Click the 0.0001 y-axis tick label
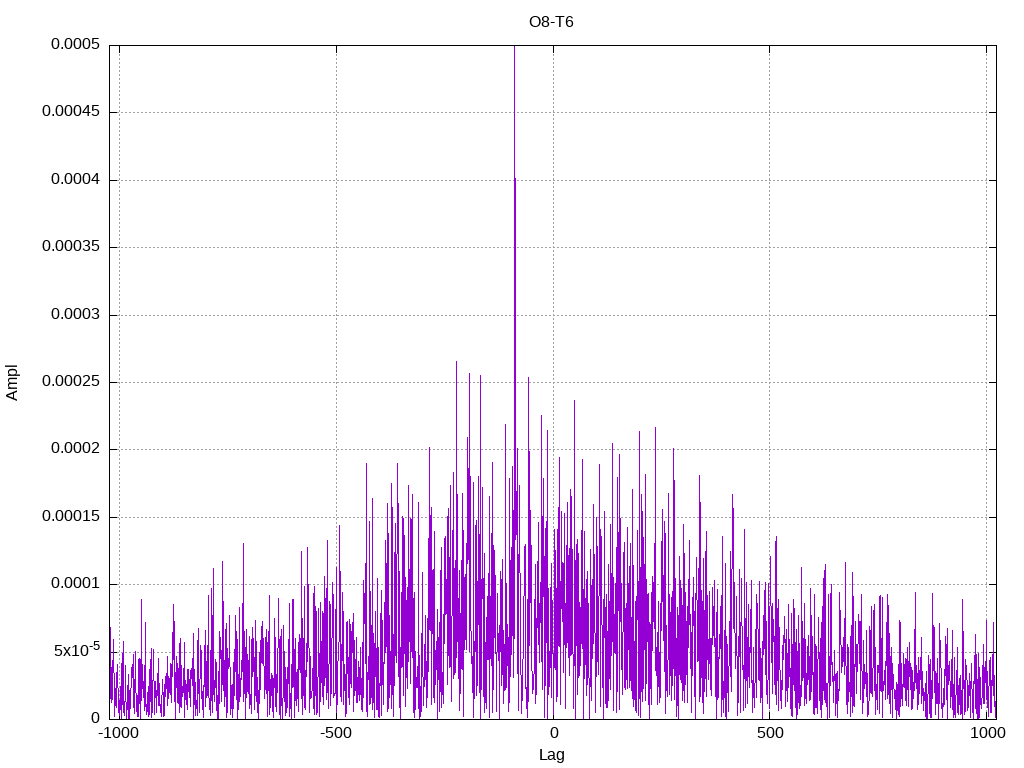Viewport: 1024px width, 768px height. (x=75, y=584)
